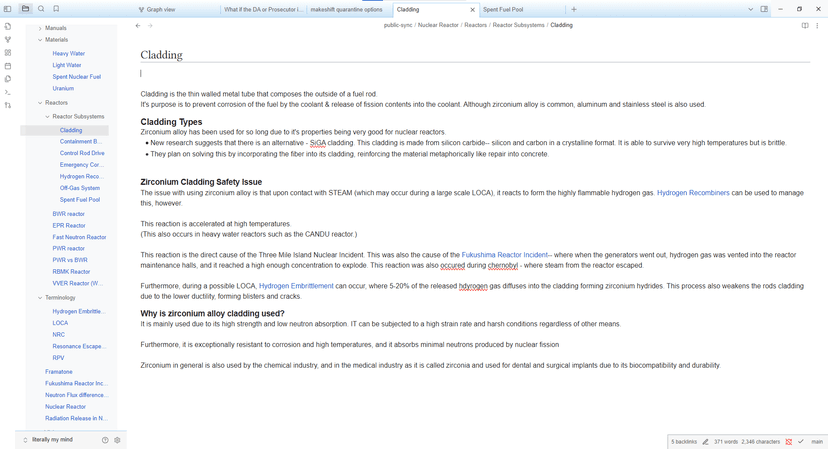Open the bookmarks panel
Screen dimensions: 828x449
pyautogui.click(x=56, y=9)
